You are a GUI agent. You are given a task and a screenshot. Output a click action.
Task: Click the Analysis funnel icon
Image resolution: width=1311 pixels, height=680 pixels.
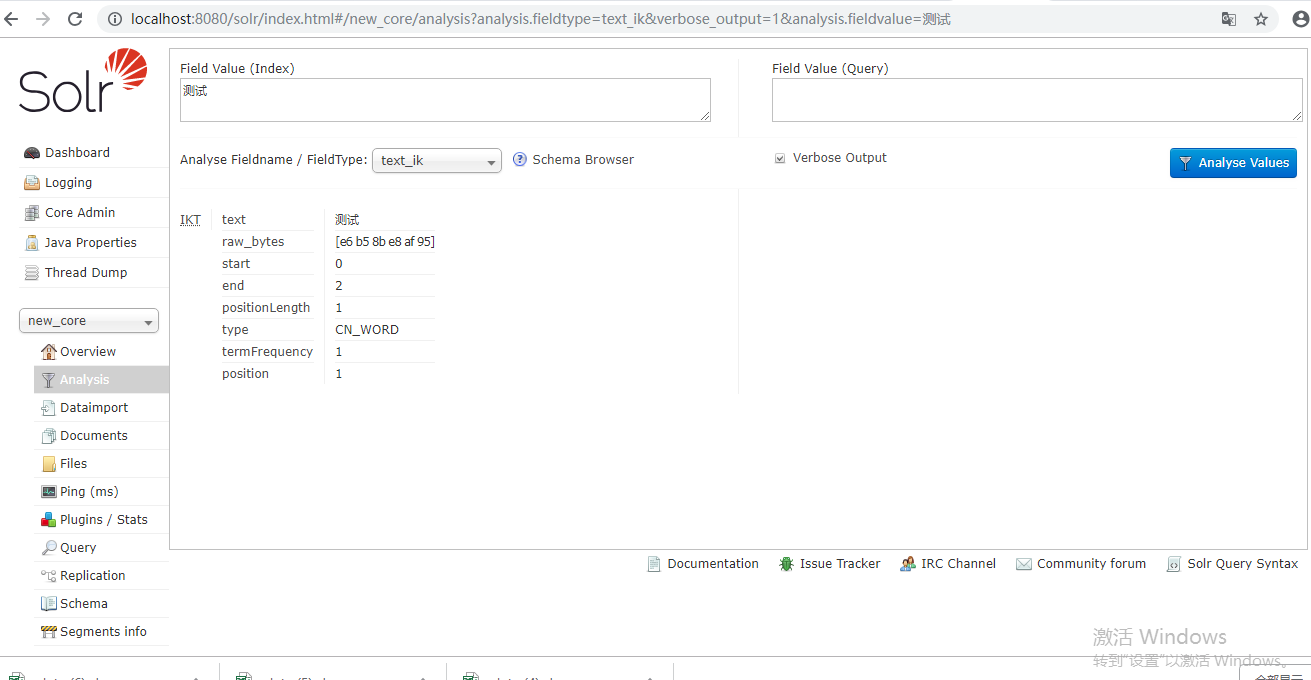tap(48, 380)
